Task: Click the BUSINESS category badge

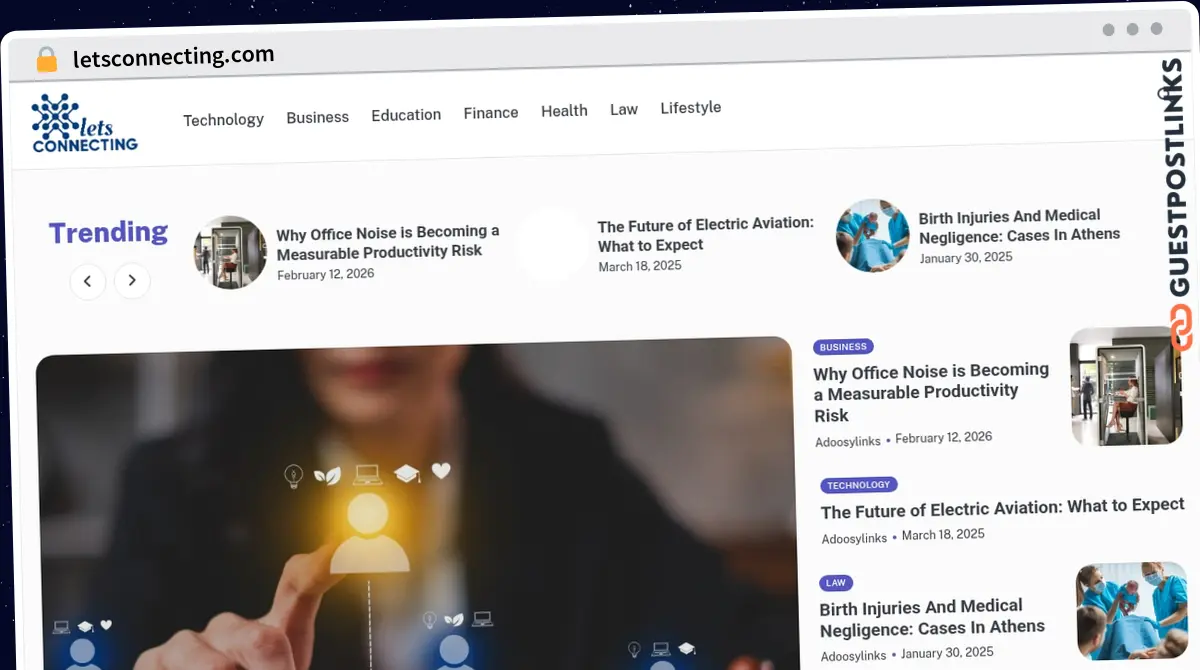Action: [x=843, y=347]
